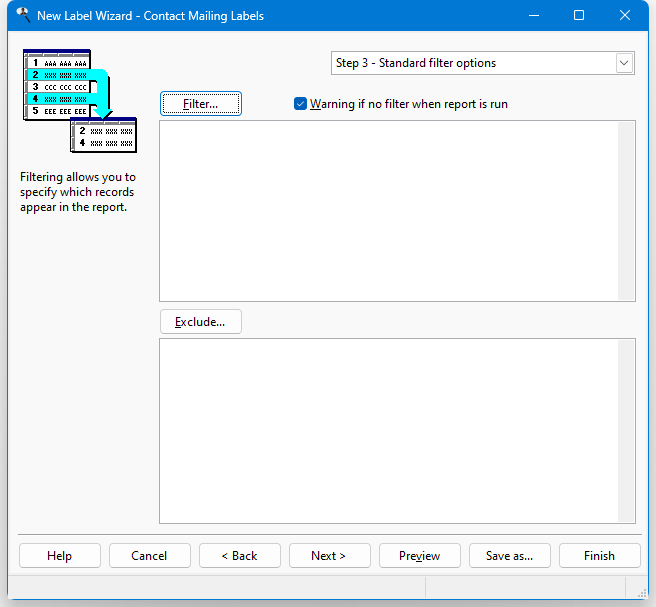Click inside the empty filter criteria list
656x607 pixels.
pyautogui.click(x=388, y=210)
